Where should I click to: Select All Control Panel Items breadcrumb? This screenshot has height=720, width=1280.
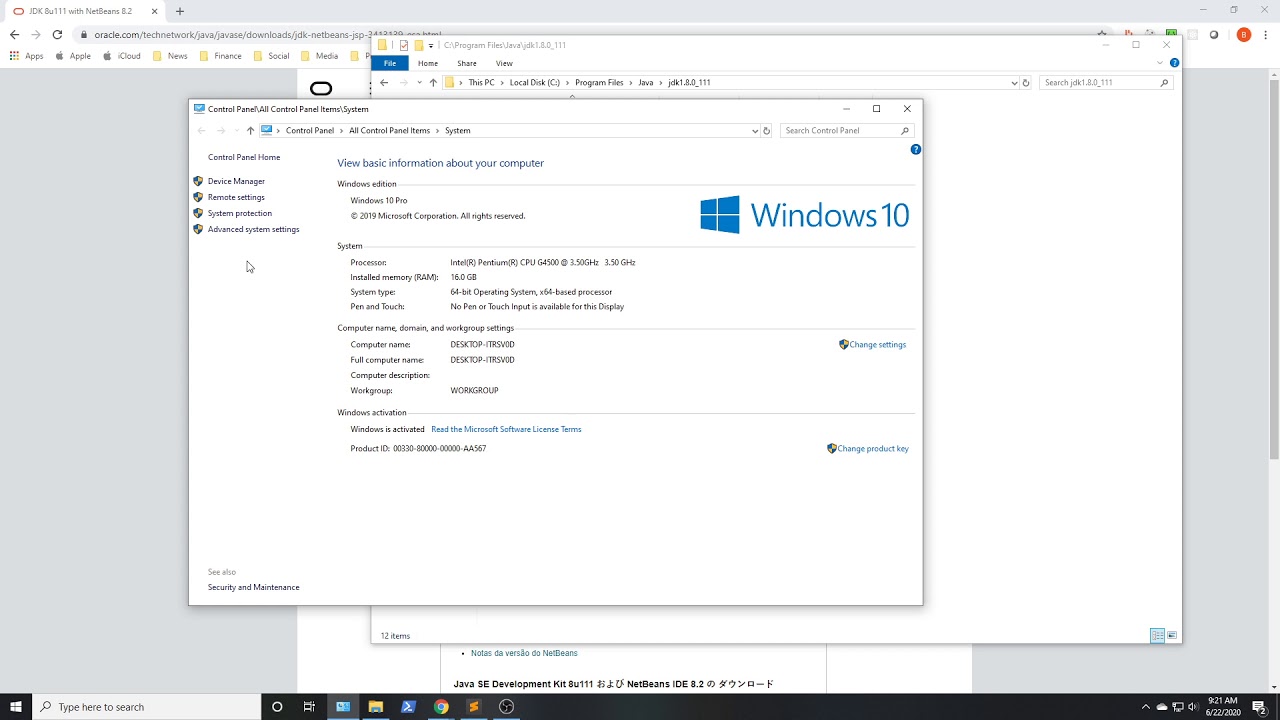click(x=389, y=130)
